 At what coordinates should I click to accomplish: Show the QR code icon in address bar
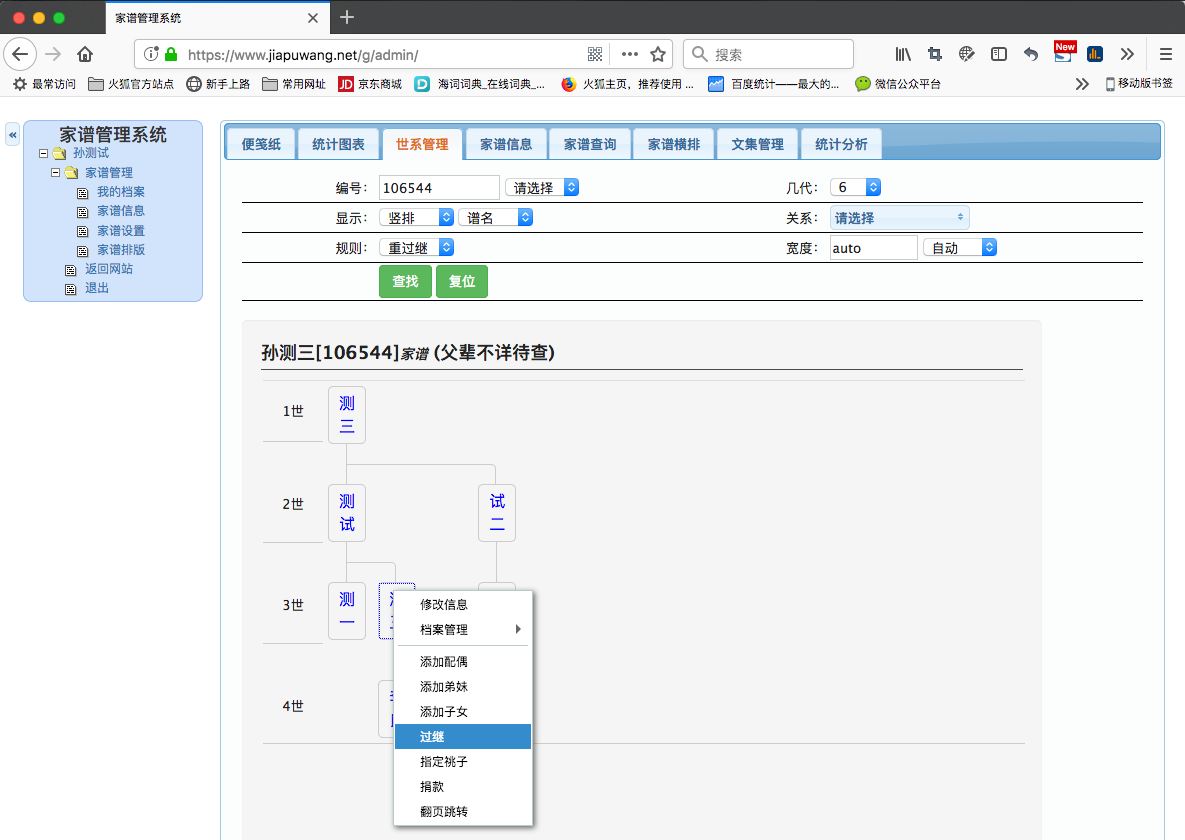point(595,54)
